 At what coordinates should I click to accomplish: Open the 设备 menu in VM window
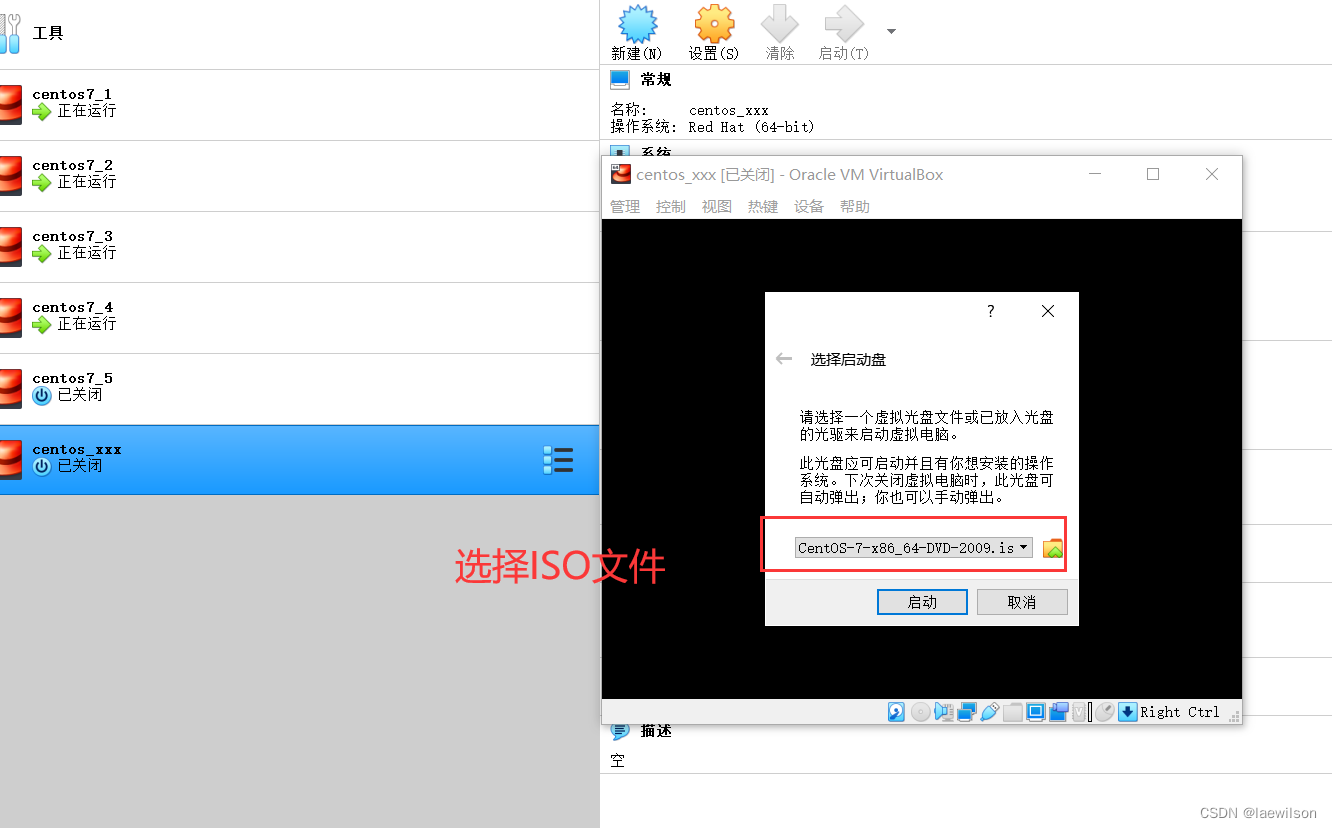(809, 206)
